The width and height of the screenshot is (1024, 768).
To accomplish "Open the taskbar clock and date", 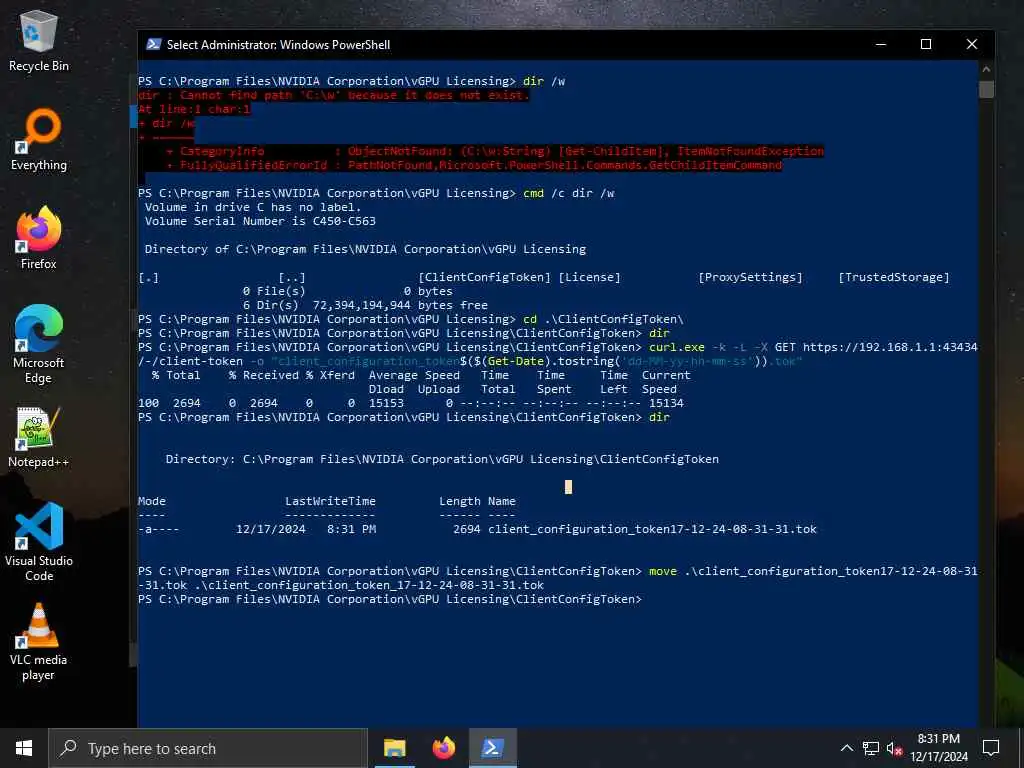I will click(x=939, y=748).
